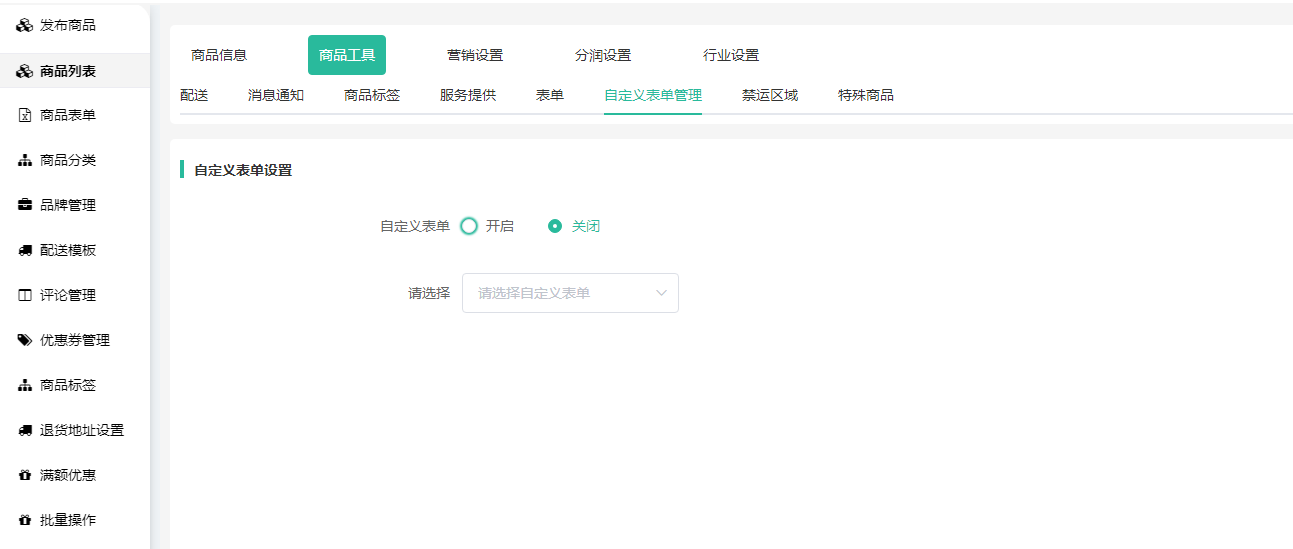Click the 商品分类 hierarchy icon
This screenshot has height=549, width=1293.
click(x=25, y=161)
